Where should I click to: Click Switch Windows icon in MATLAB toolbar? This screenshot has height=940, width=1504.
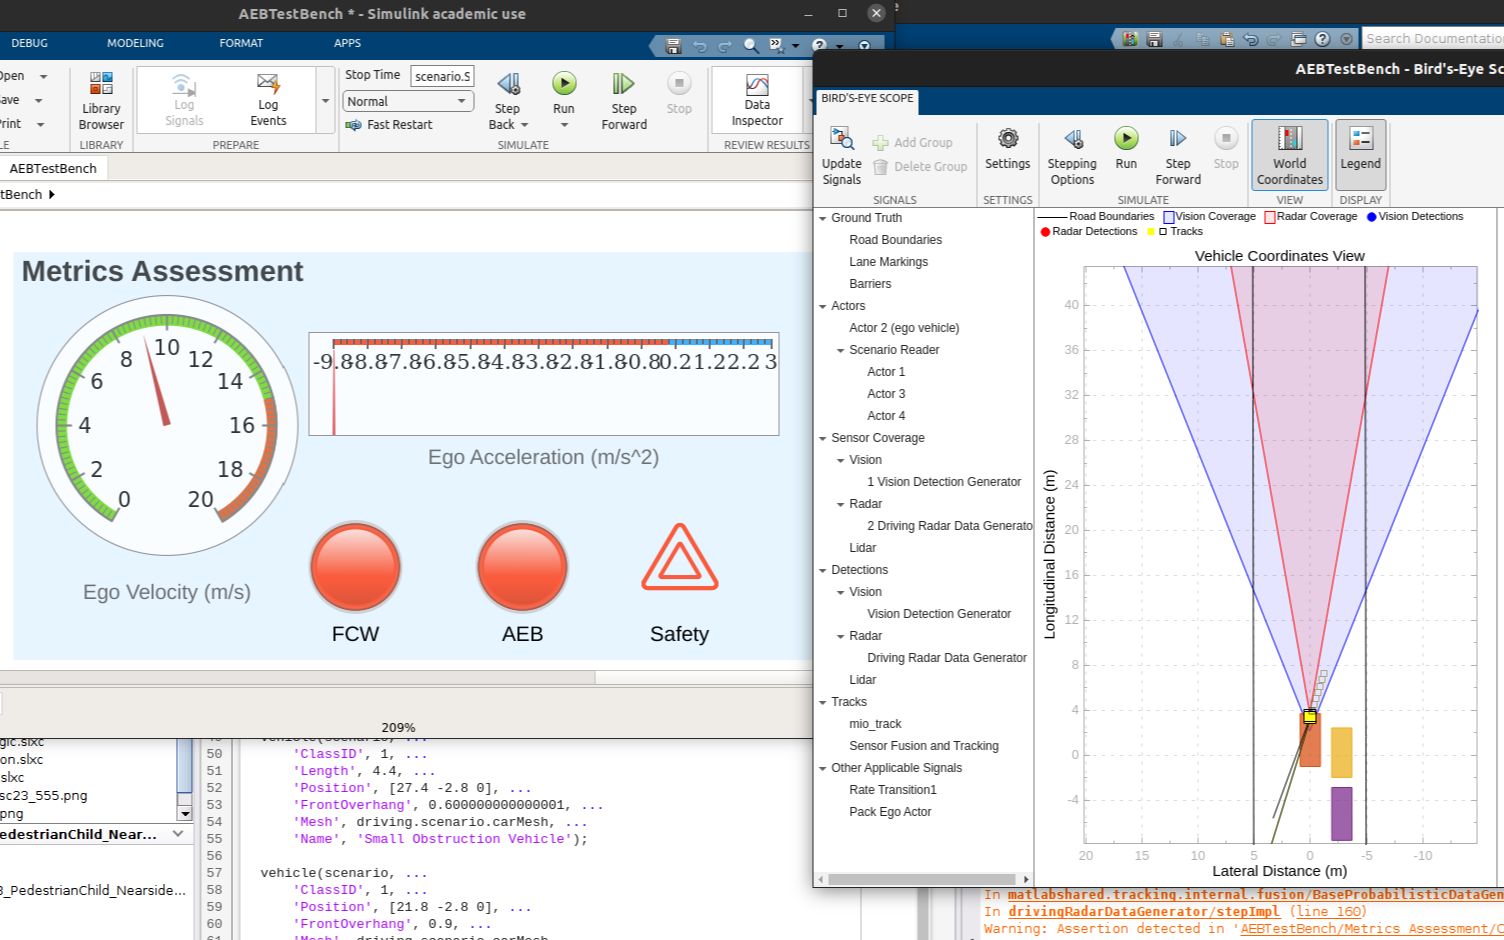pos(1298,39)
